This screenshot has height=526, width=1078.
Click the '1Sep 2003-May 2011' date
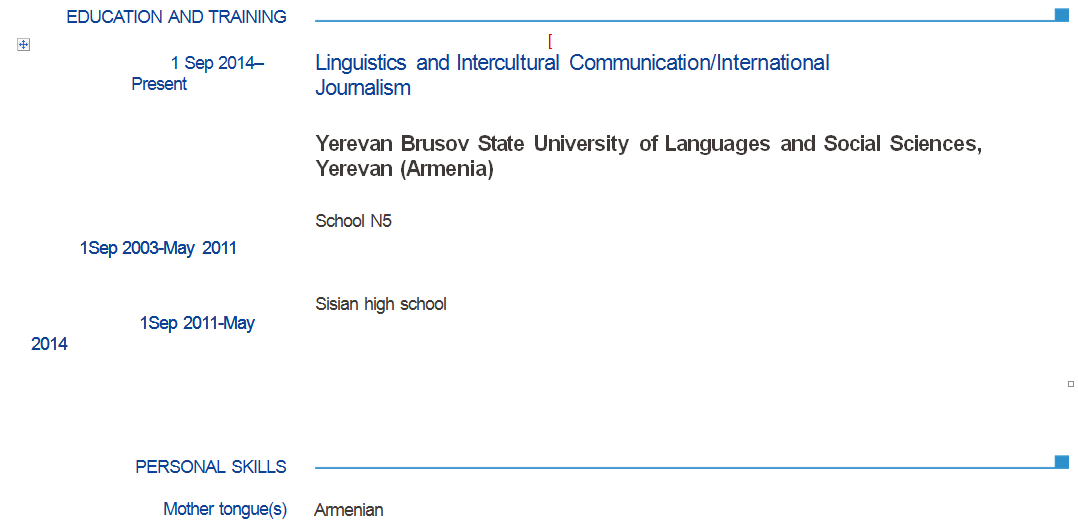point(158,248)
